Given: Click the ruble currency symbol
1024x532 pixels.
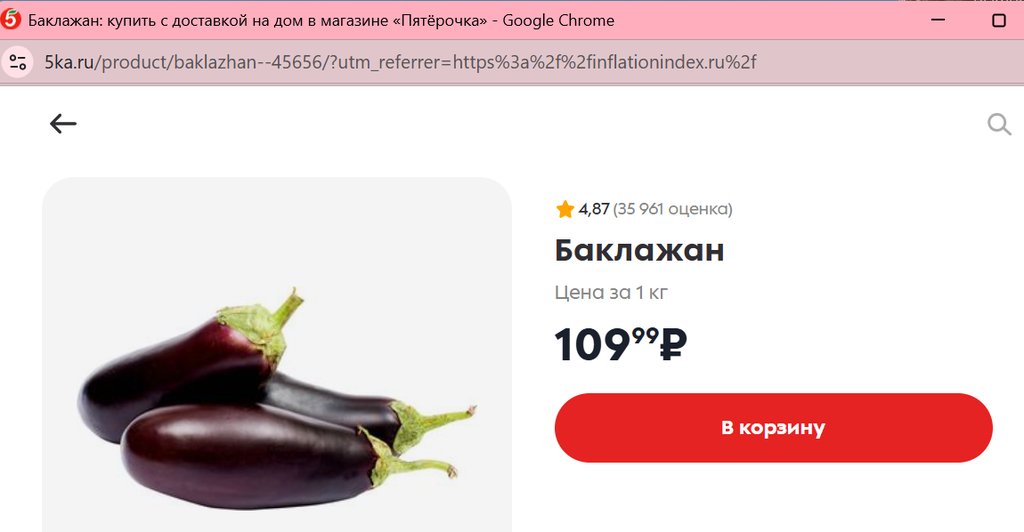Looking at the screenshot, I should pyautogui.click(x=673, y=344).
